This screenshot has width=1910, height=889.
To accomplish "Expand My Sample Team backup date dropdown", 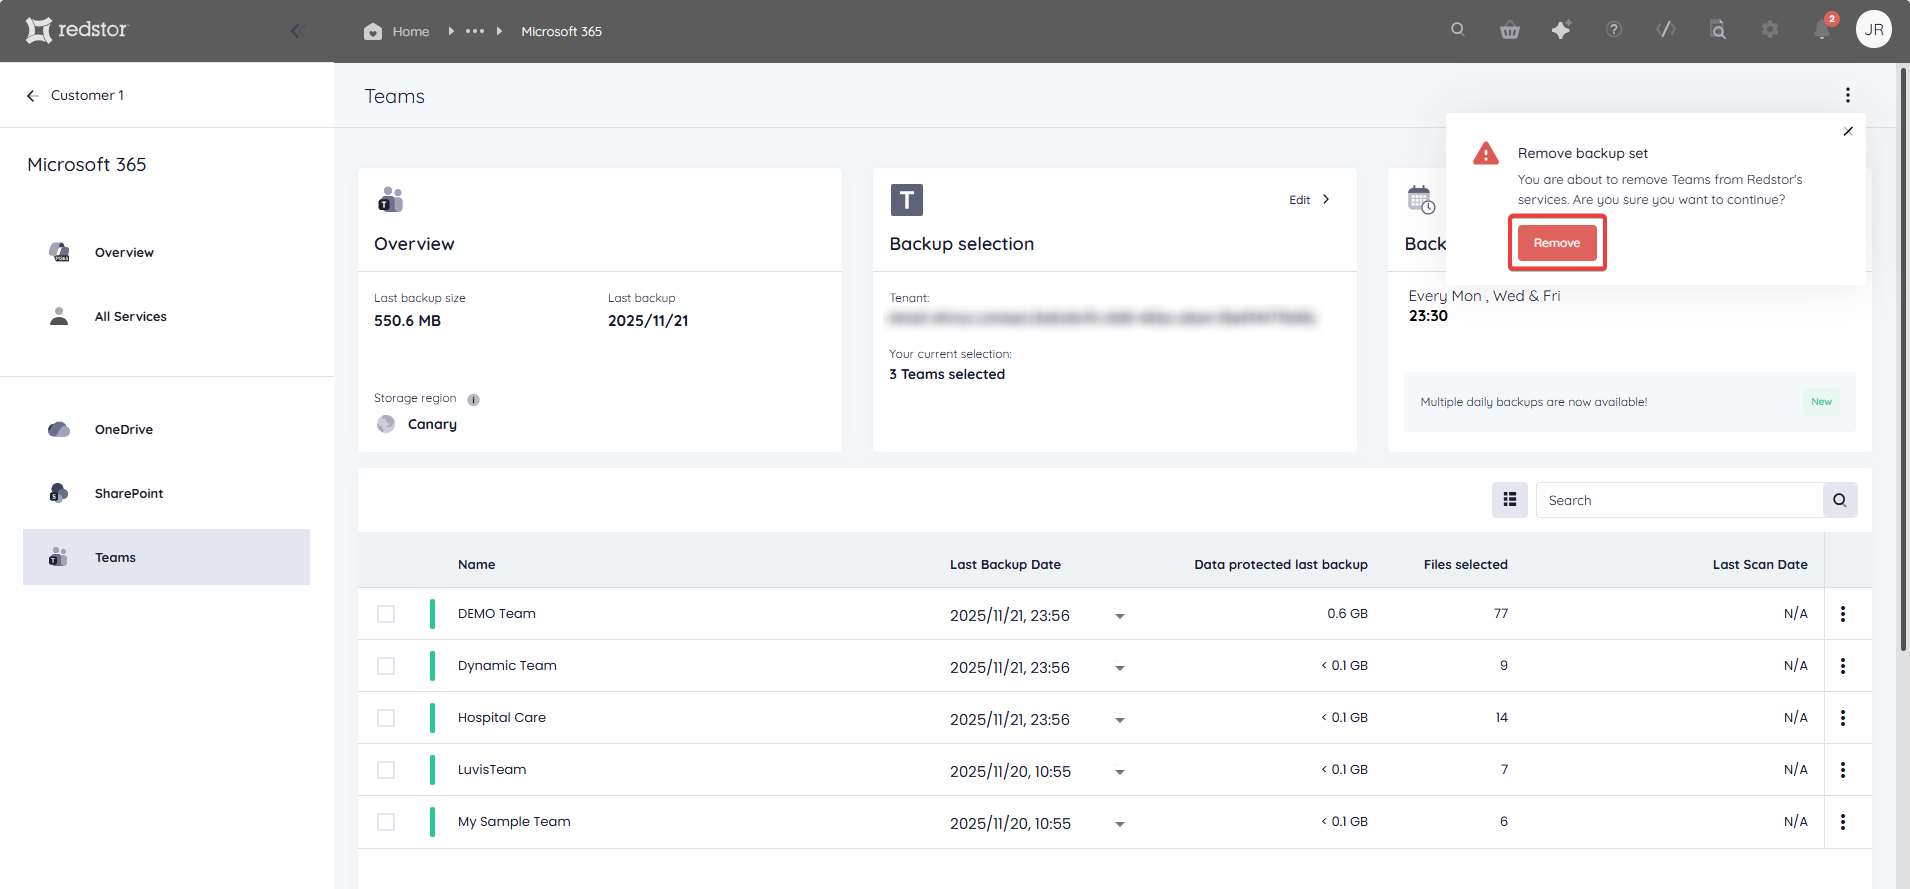I will coord(1120,824).
